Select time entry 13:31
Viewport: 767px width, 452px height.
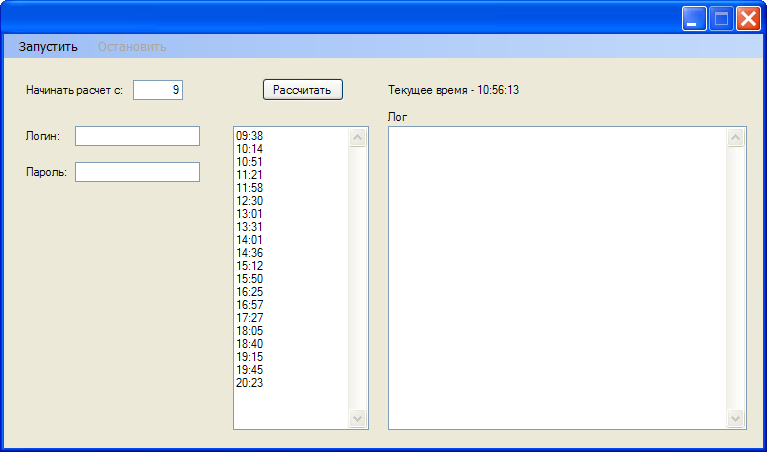pyautogui.click(x=249, y=227)
